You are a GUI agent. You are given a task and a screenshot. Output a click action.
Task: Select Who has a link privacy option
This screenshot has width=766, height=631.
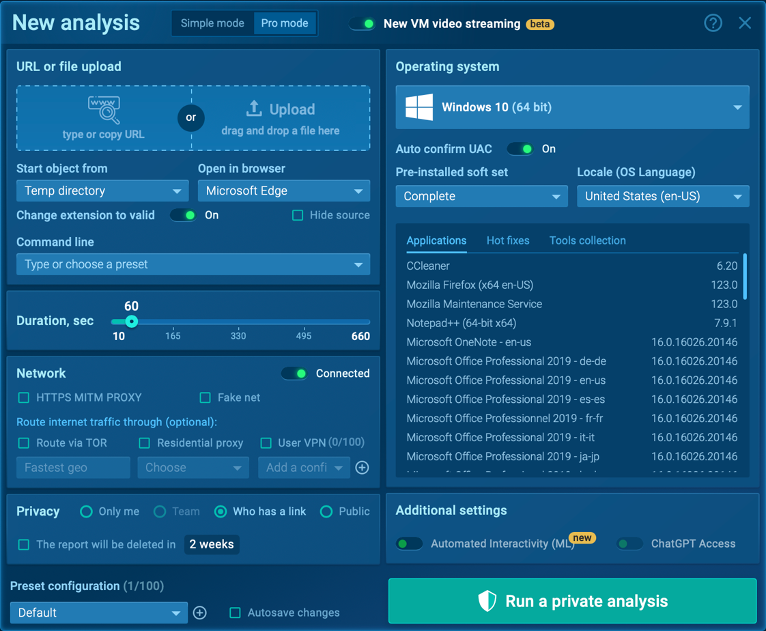(220, 511)
